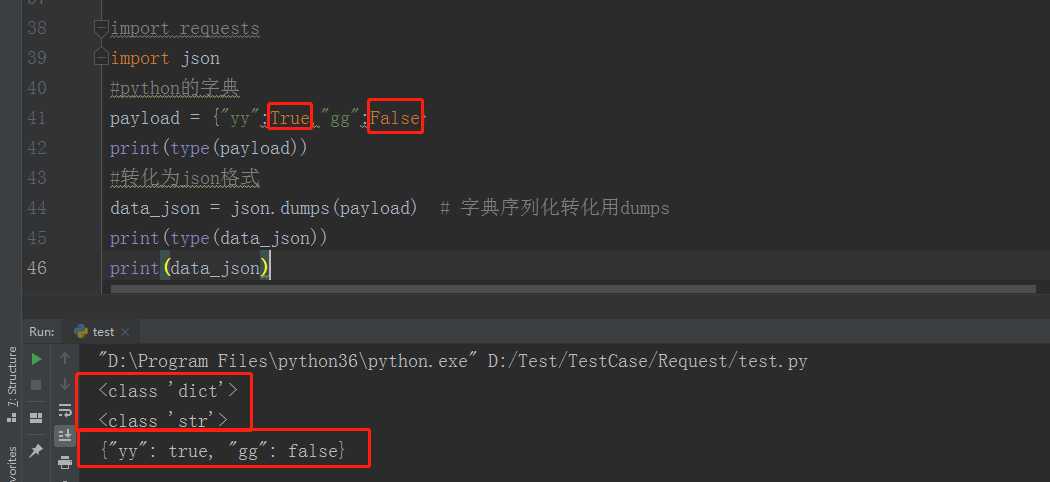Print the console output
1050x482 pixels.
point(65,461)
